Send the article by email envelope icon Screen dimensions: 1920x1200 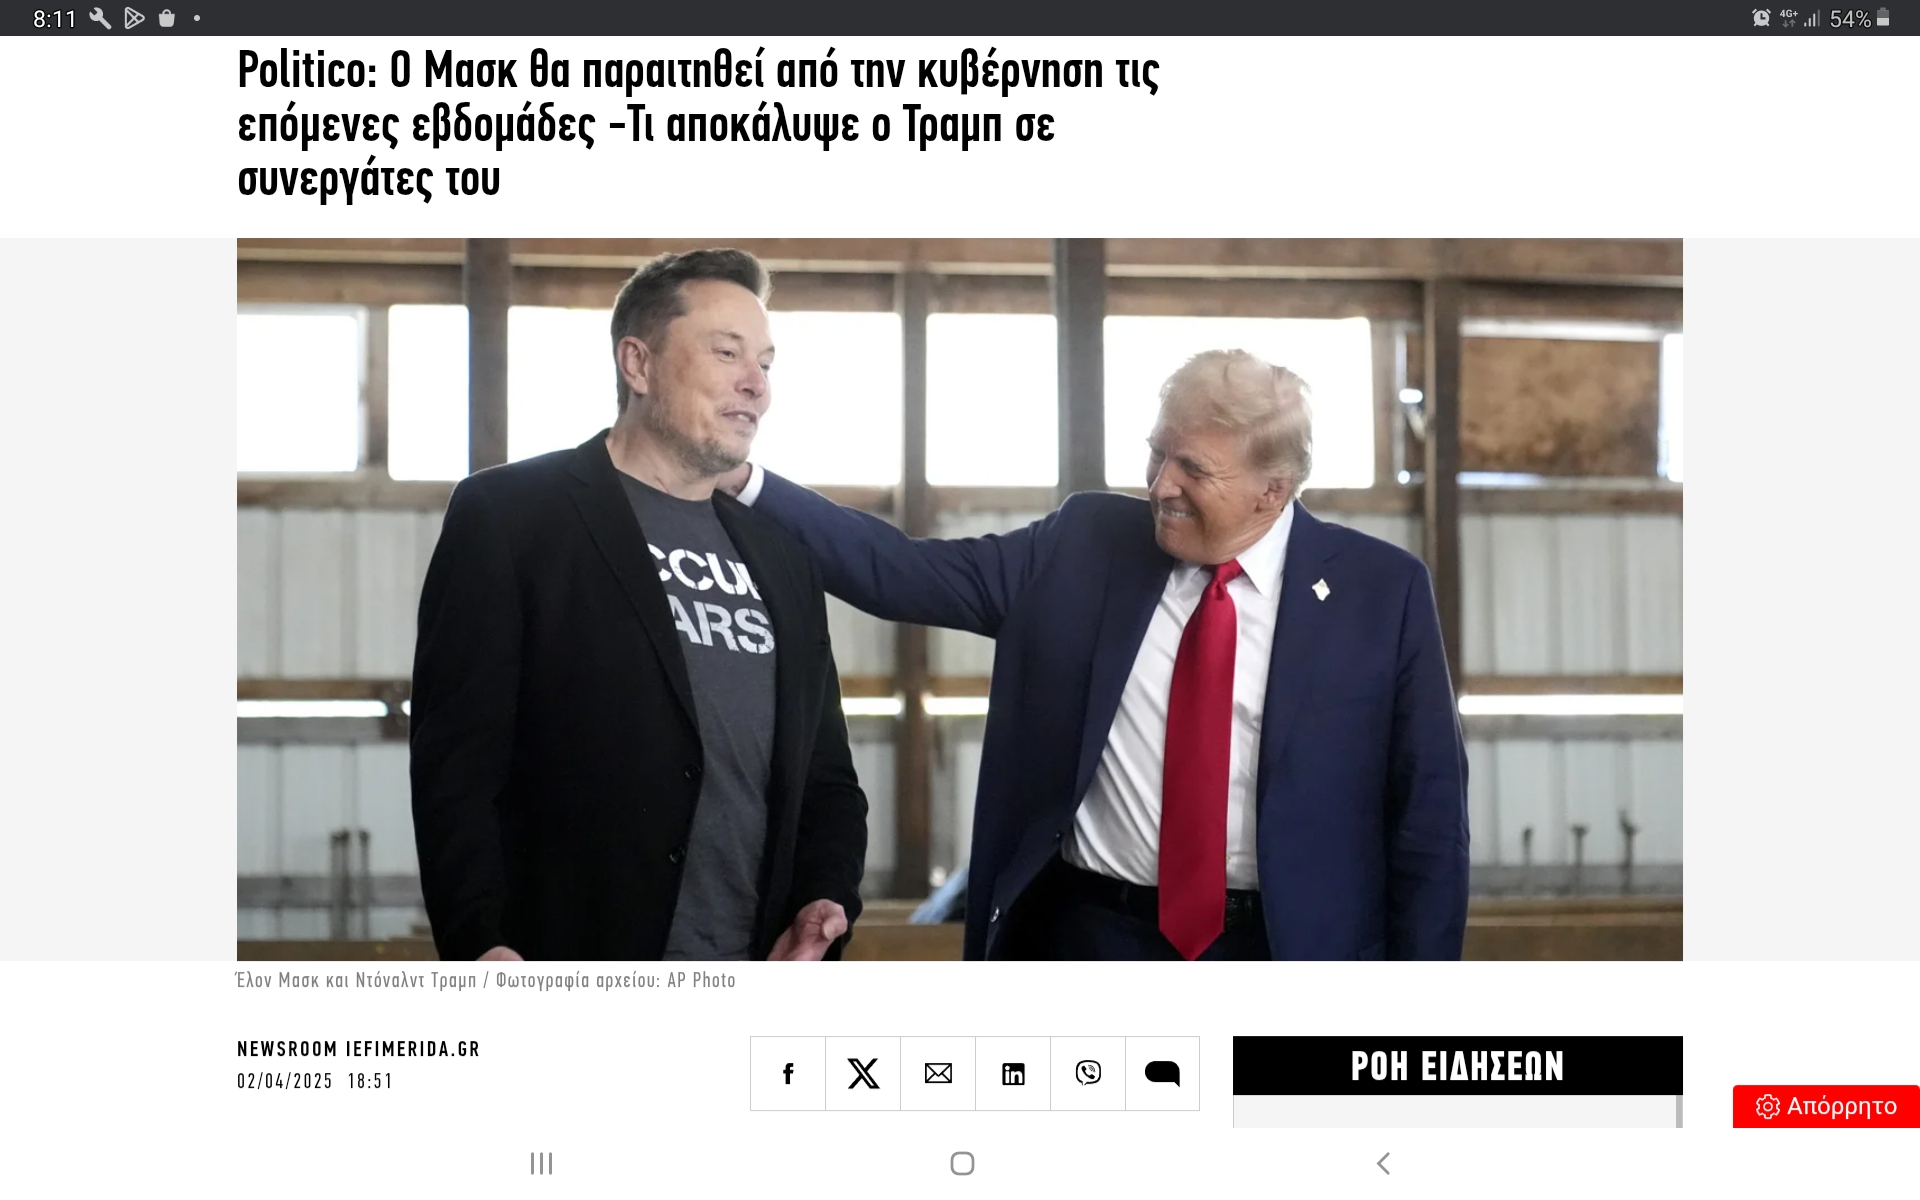pyautogui.click(x=938, y=1073)
